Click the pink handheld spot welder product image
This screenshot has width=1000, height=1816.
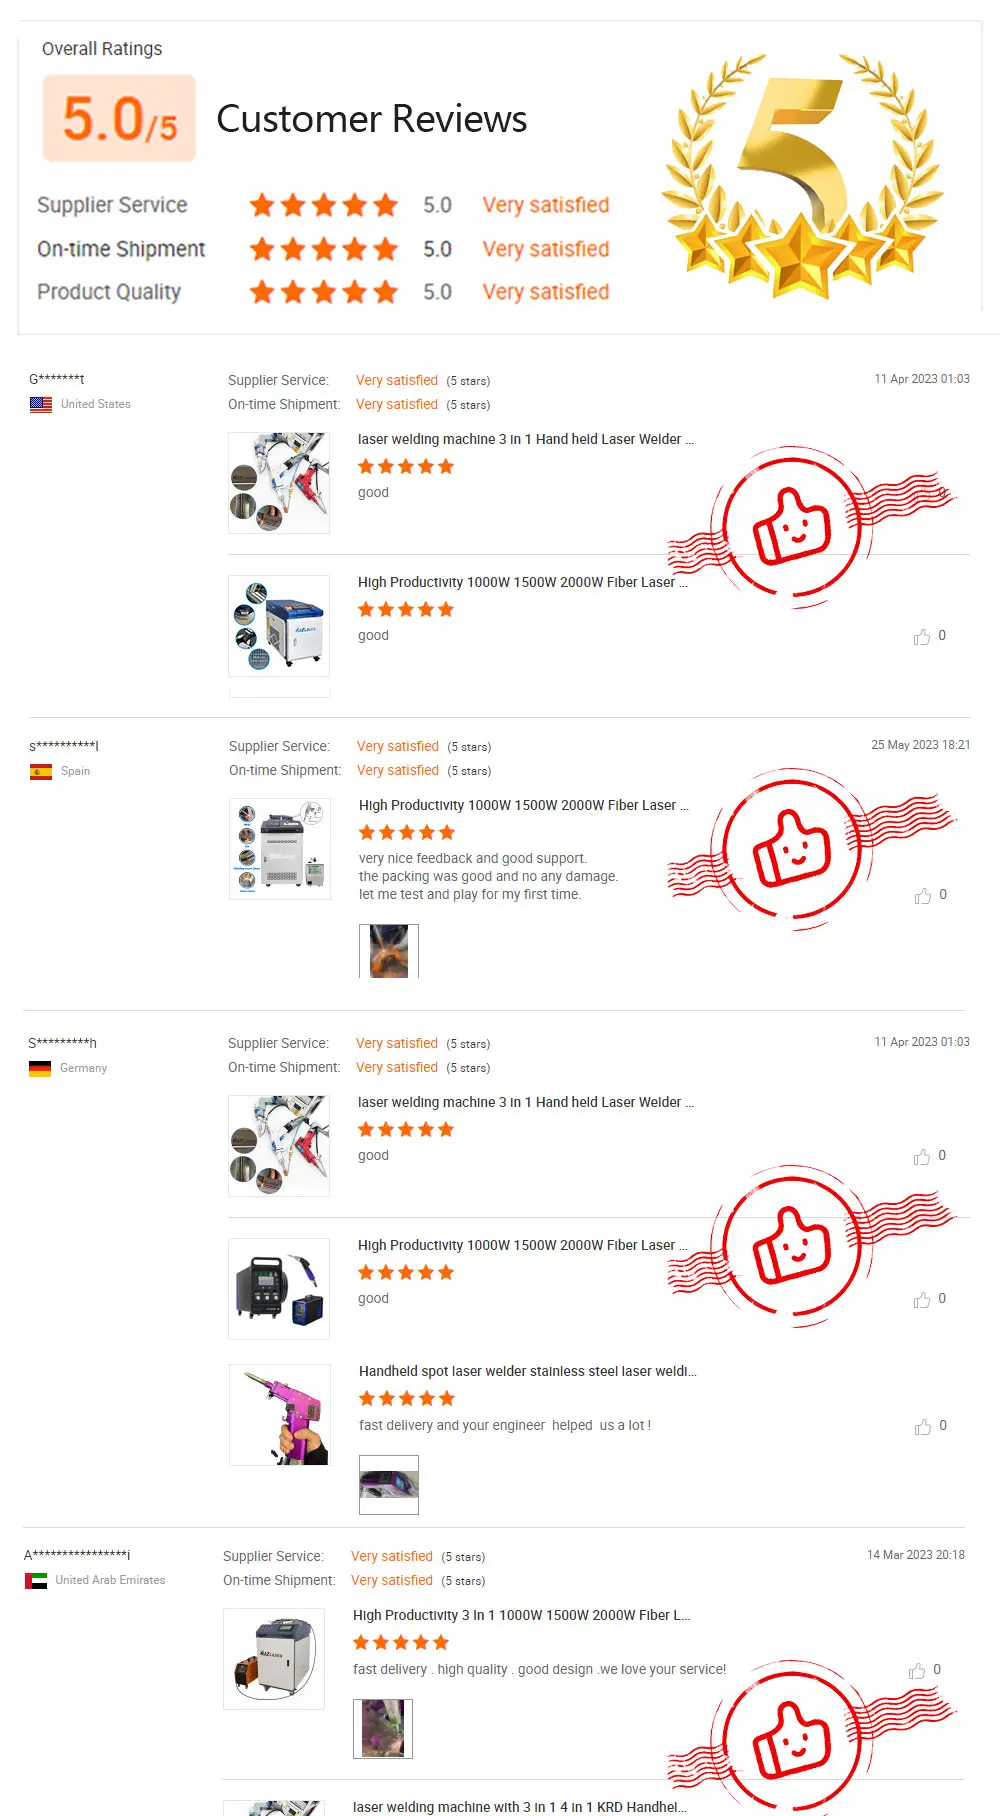click(x=279, y=1415)
